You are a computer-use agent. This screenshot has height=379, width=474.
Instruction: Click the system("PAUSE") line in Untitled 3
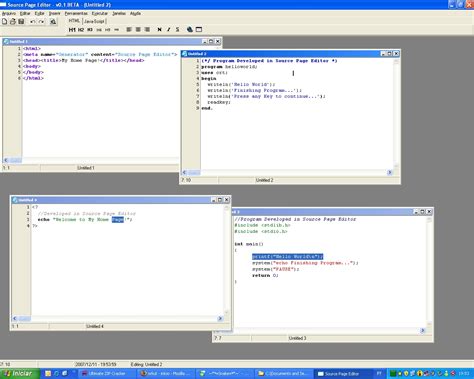[x=276, y=269]
